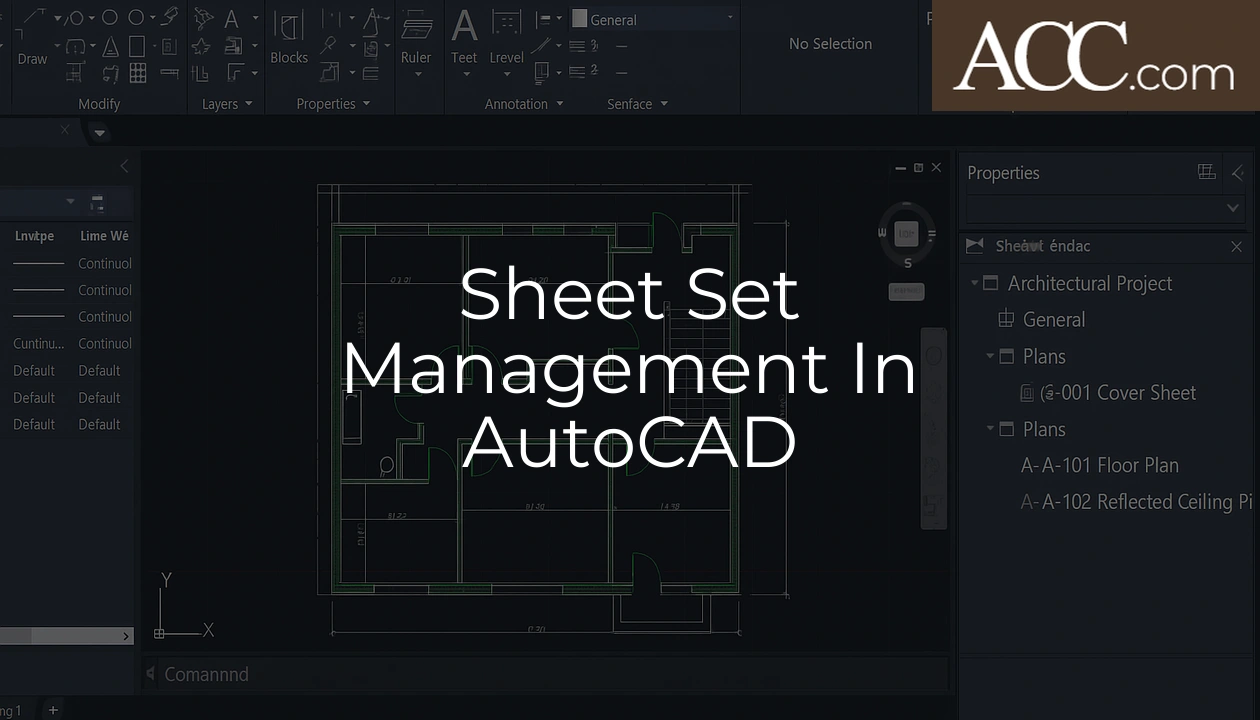This screenshot has width=1260, height=720.
Task: Close the file tab with X
Action: pos(65,130)
